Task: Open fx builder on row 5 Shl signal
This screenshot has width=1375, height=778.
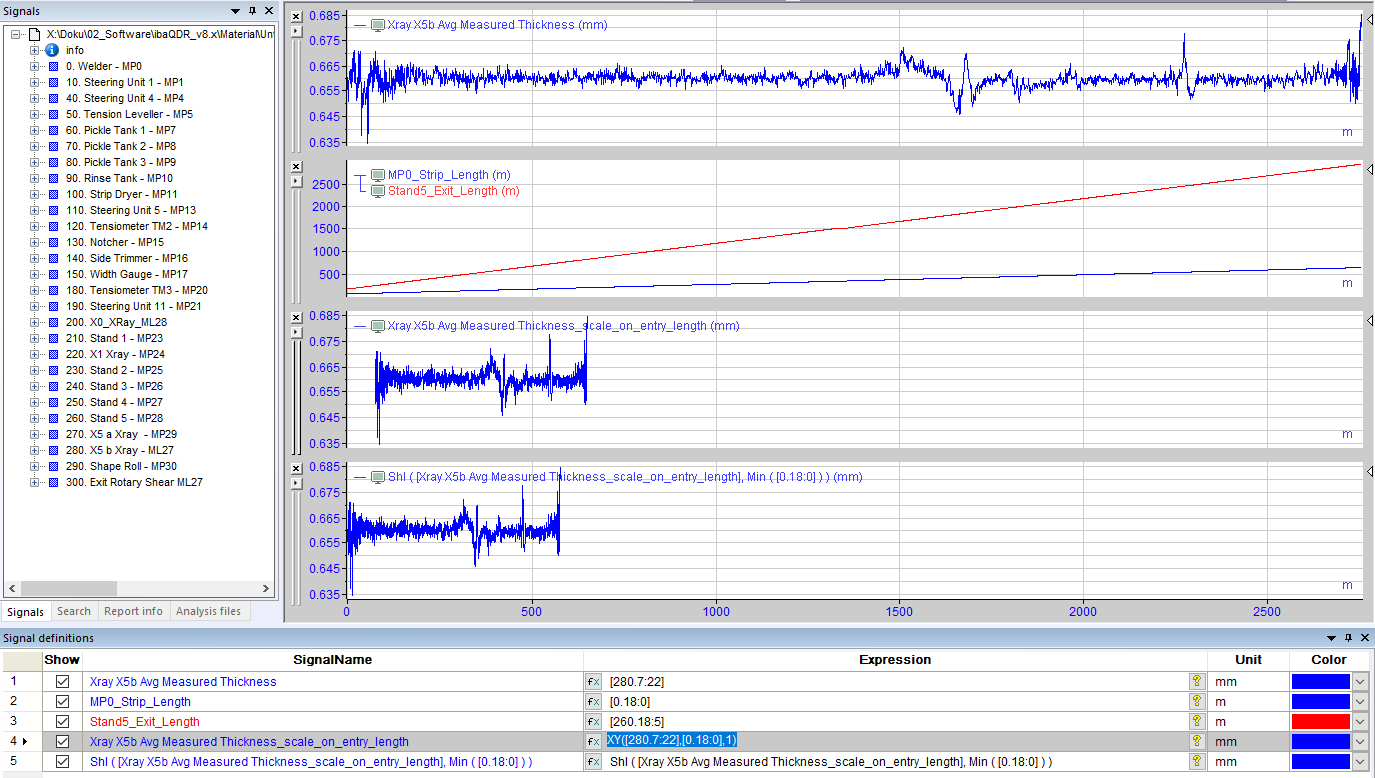Action: point(594,762)
